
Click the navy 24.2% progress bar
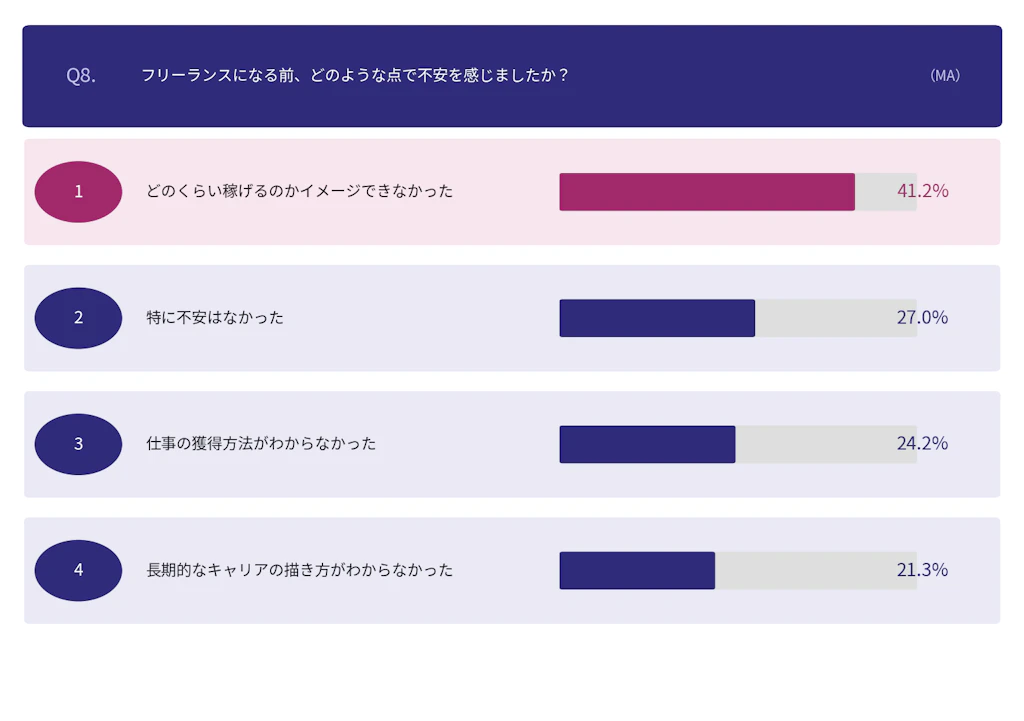[x=647, y=444]
